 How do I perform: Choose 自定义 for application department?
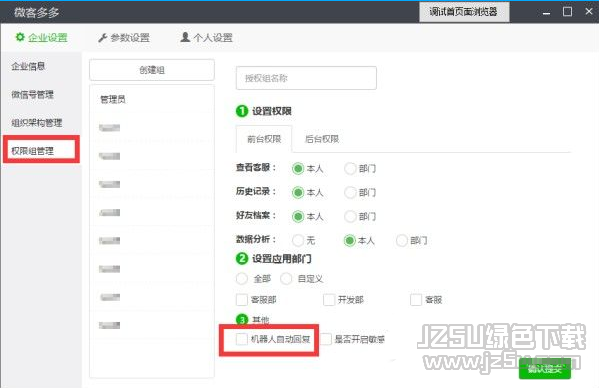(286, 279)
